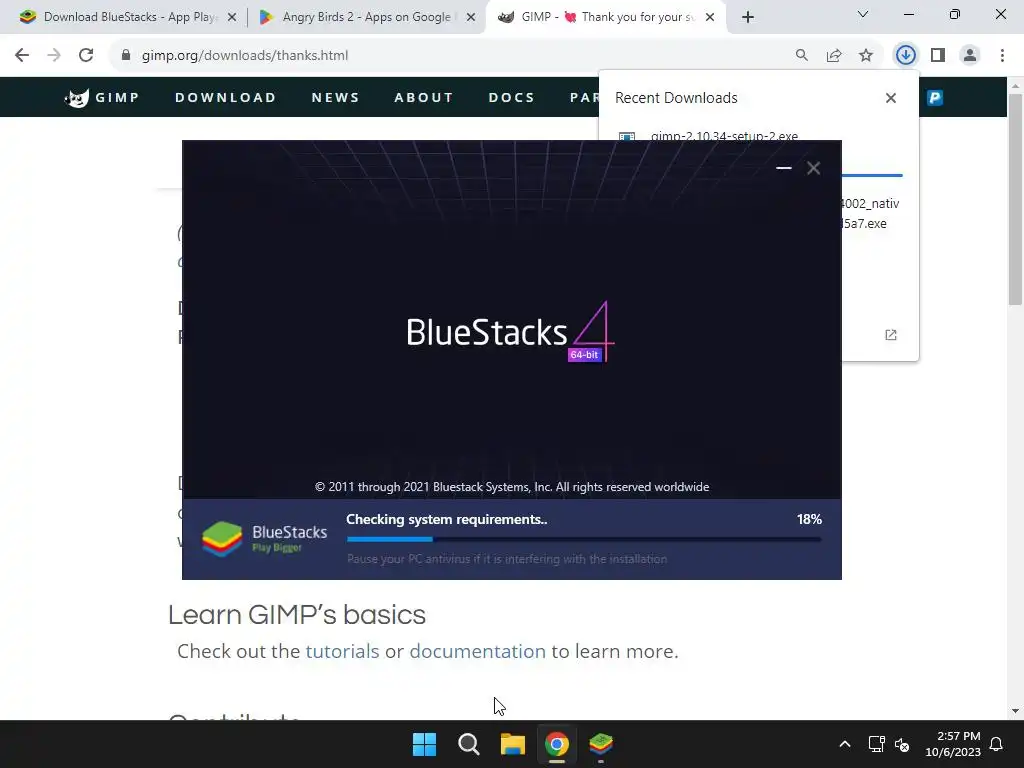Open the Chrome profile avatar
1024x768 pixels.
(970, 56)
